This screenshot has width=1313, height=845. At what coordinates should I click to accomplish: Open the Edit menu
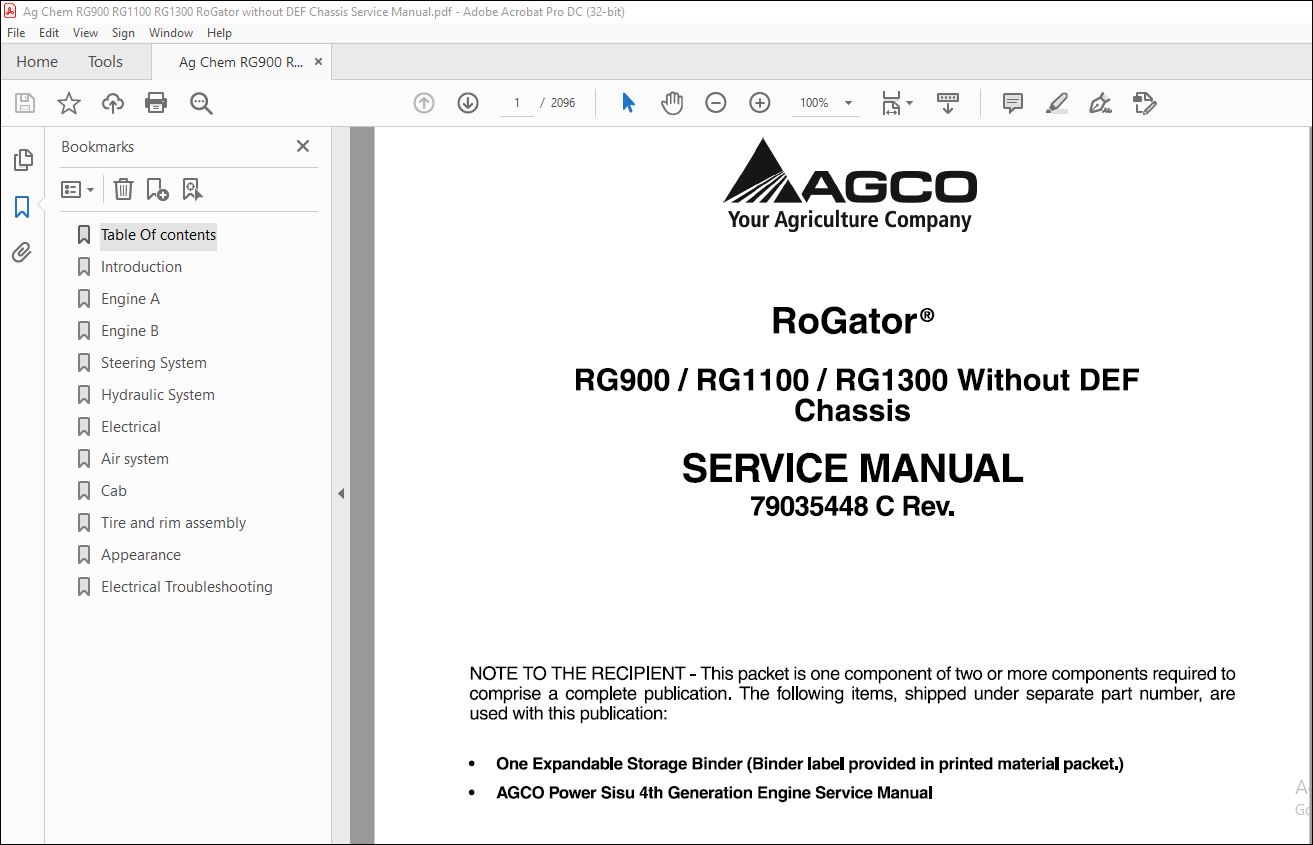(49, 33)
